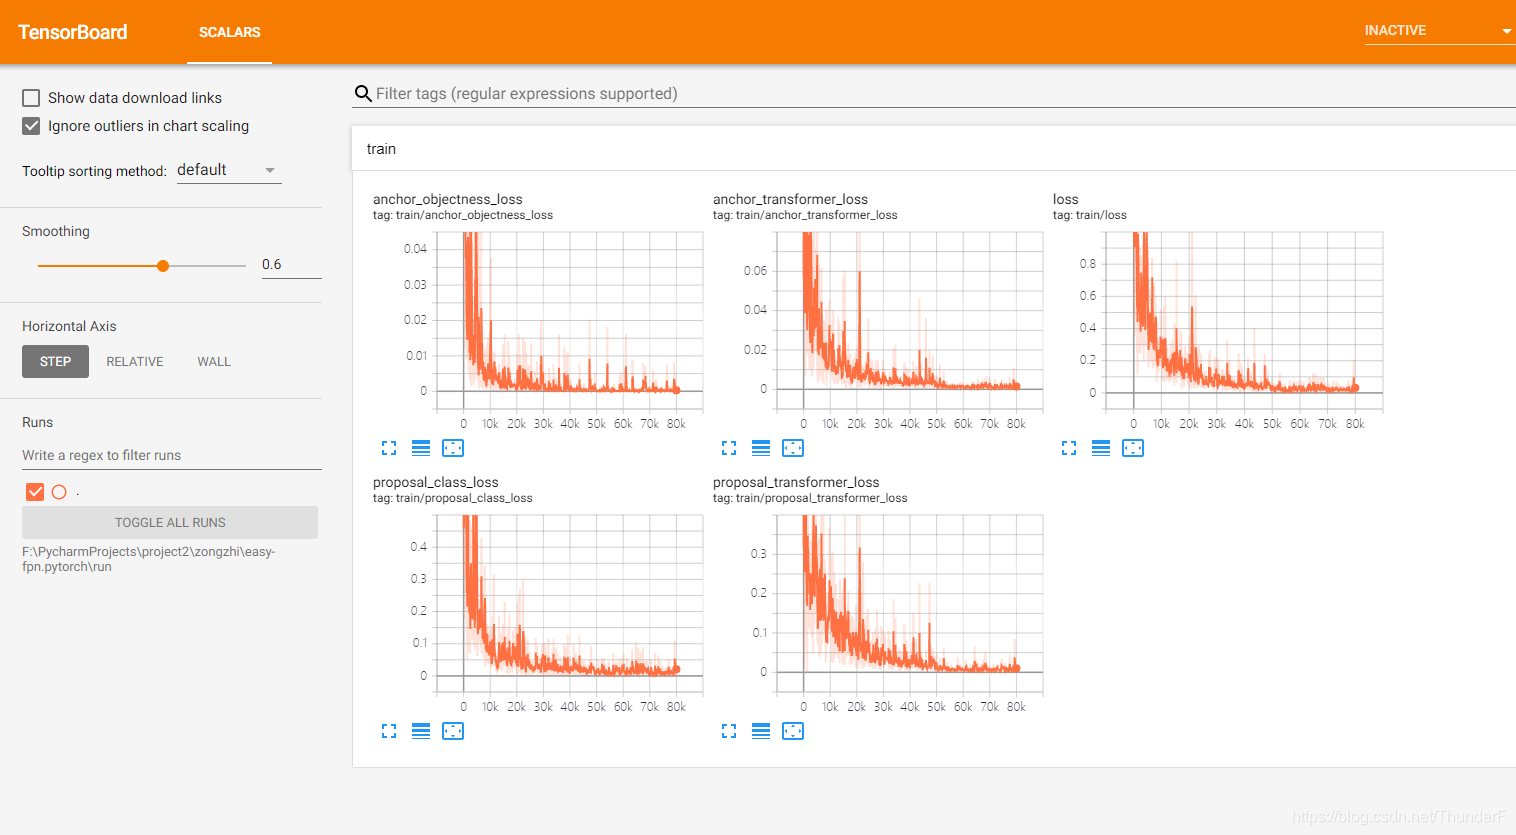
Task: Expand anchor_objectness_loss chart to full size
Action: [x=389, y=448]
